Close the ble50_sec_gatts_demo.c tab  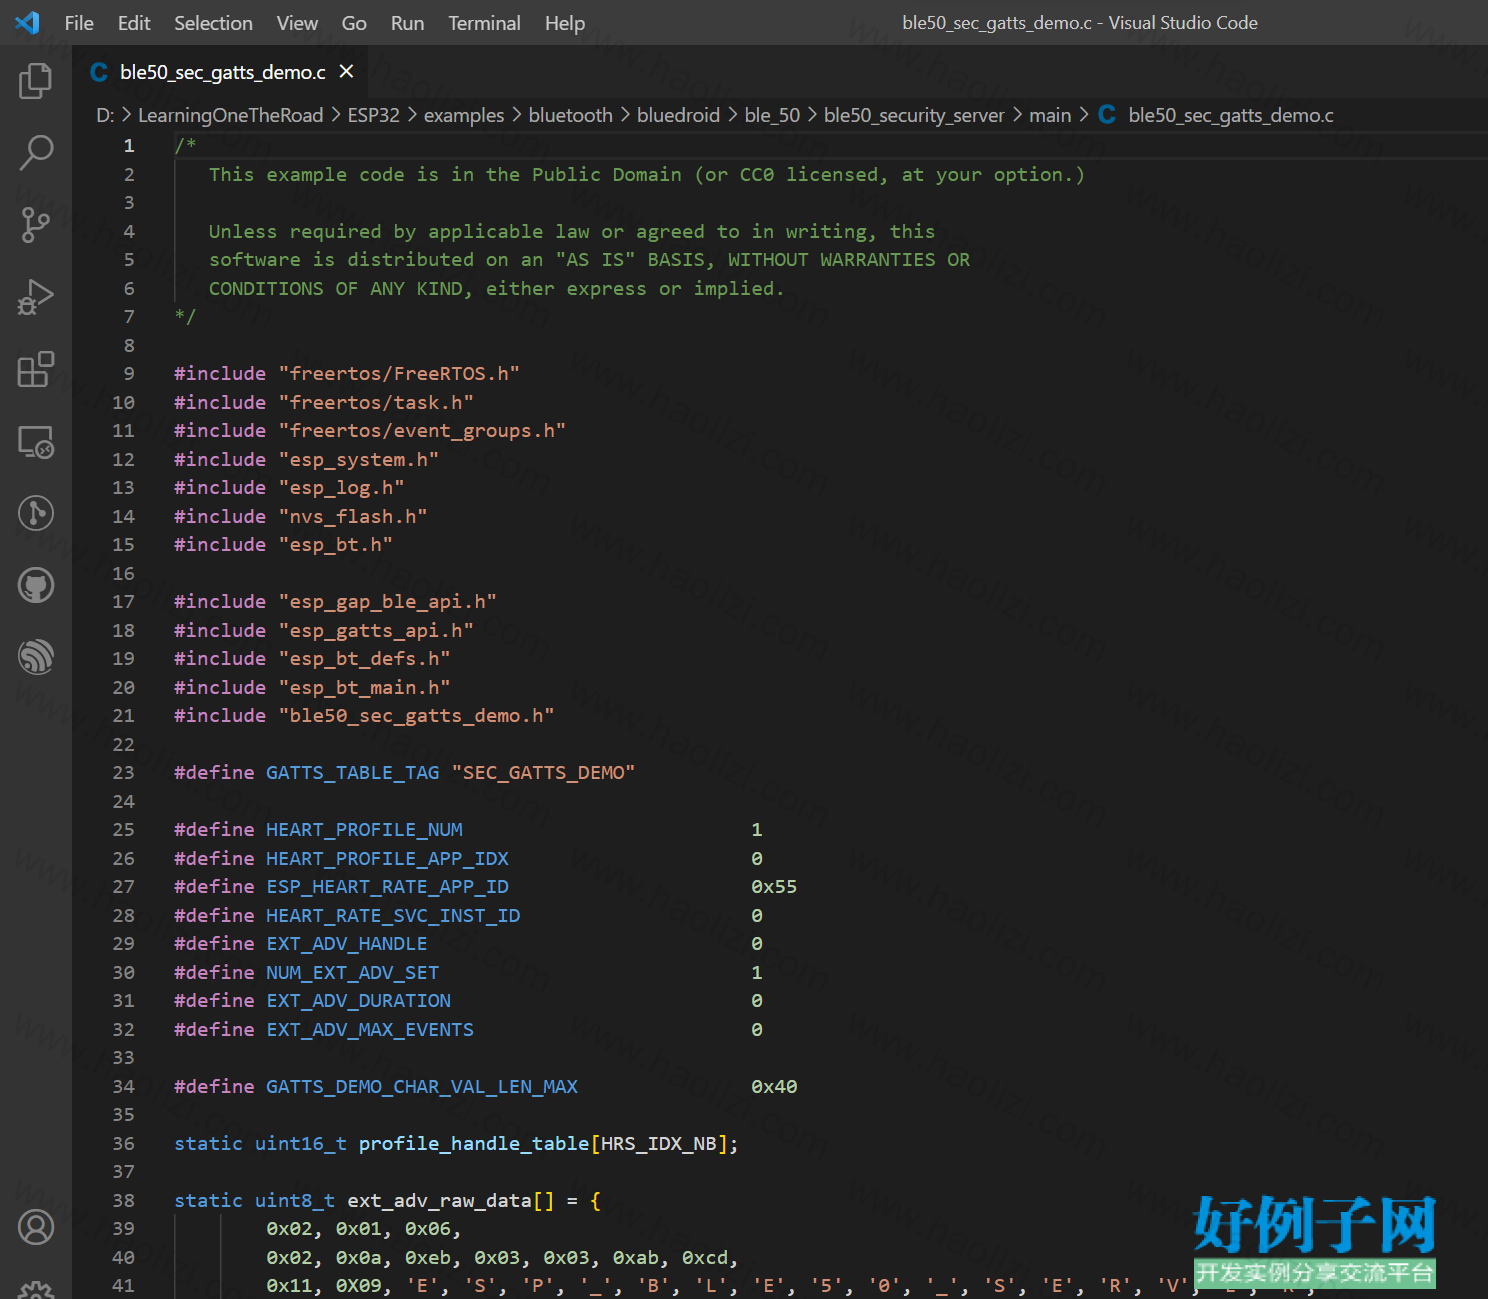pos(347,71)
